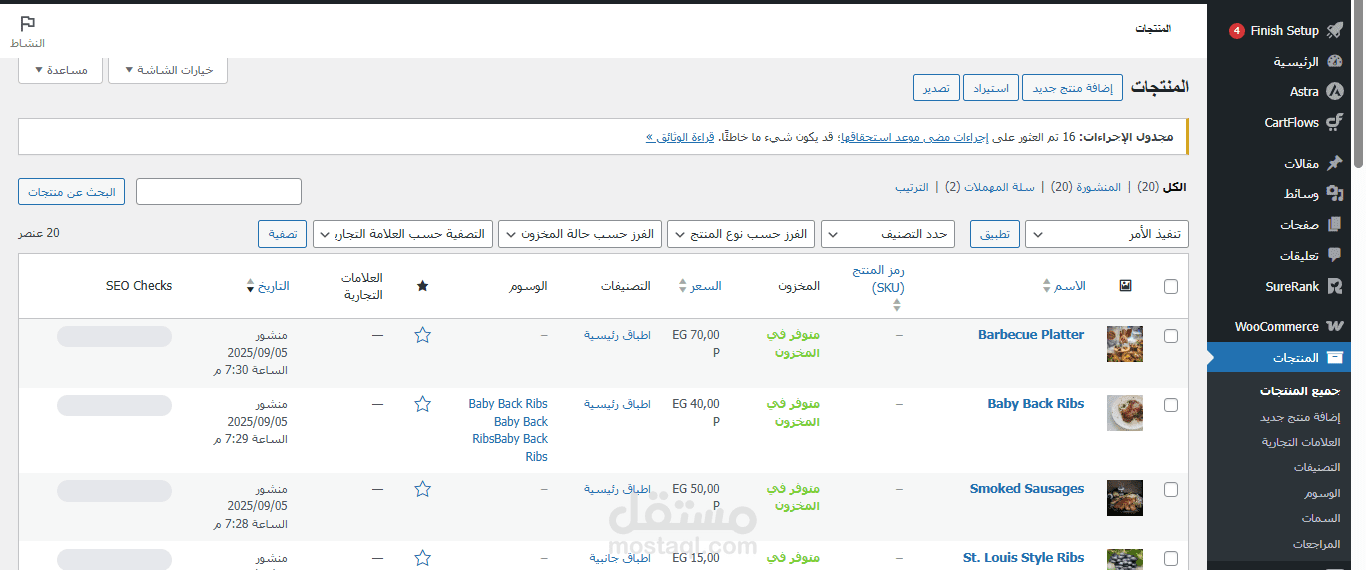Screen dimensions: 1366x570
Task: Sort products by السعر column
Action: (699, 286)
